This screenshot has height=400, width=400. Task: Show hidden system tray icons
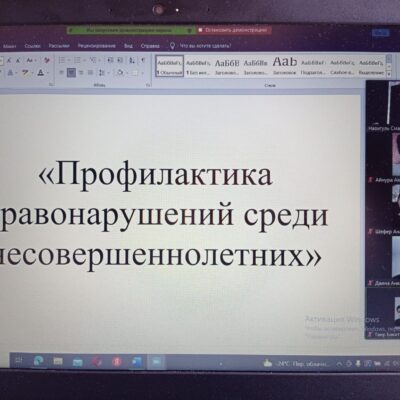click(339, 364)
